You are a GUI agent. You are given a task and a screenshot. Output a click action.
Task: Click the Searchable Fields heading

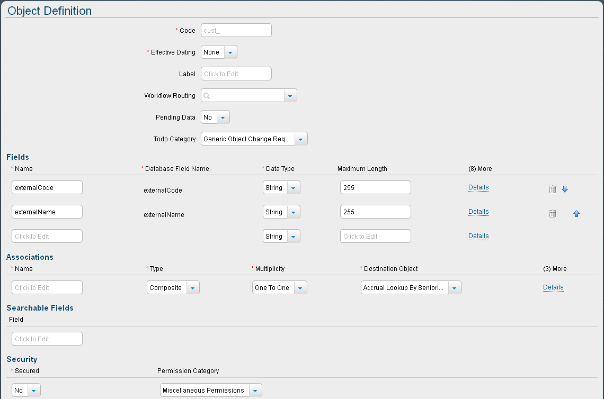[40, 308]
